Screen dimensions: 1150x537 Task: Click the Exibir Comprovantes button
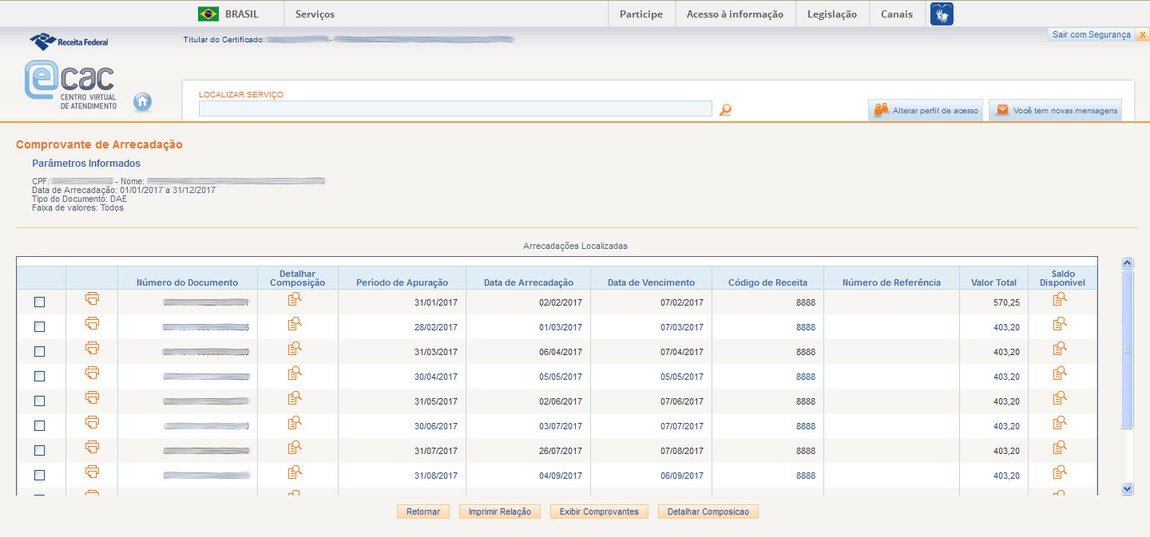point(599,512)
